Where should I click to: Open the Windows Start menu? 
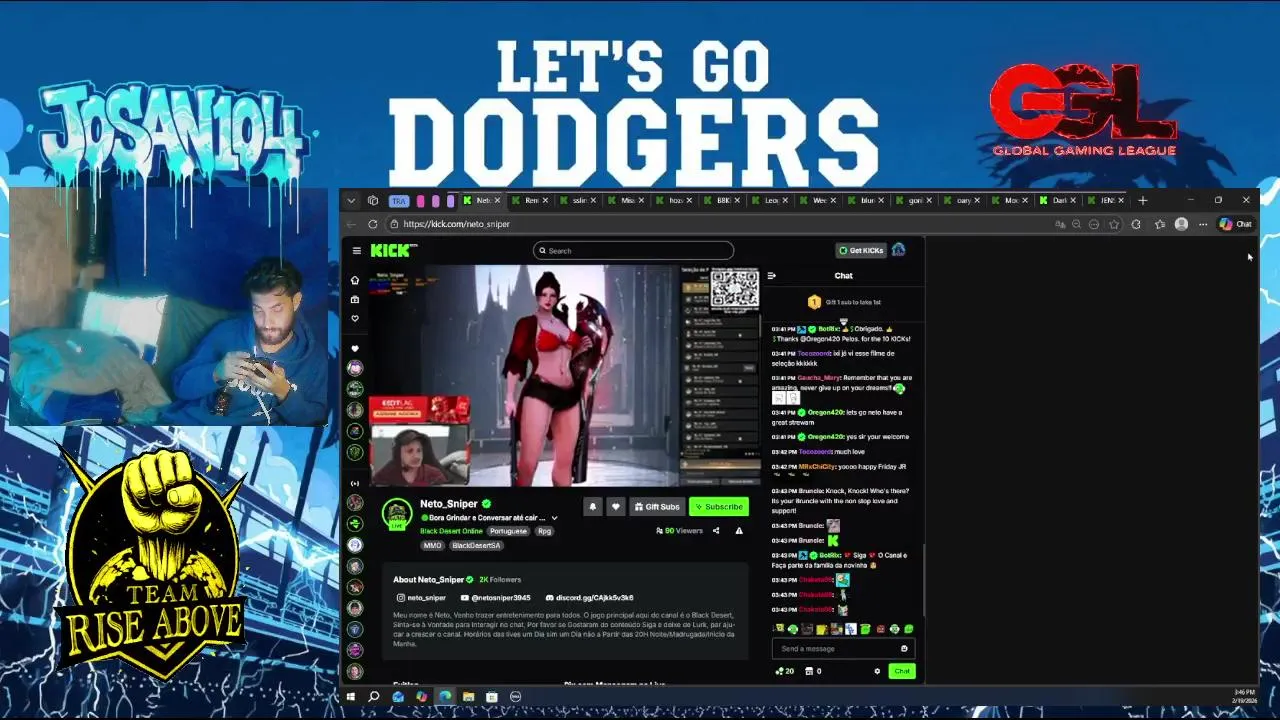[x=351, y=696]
